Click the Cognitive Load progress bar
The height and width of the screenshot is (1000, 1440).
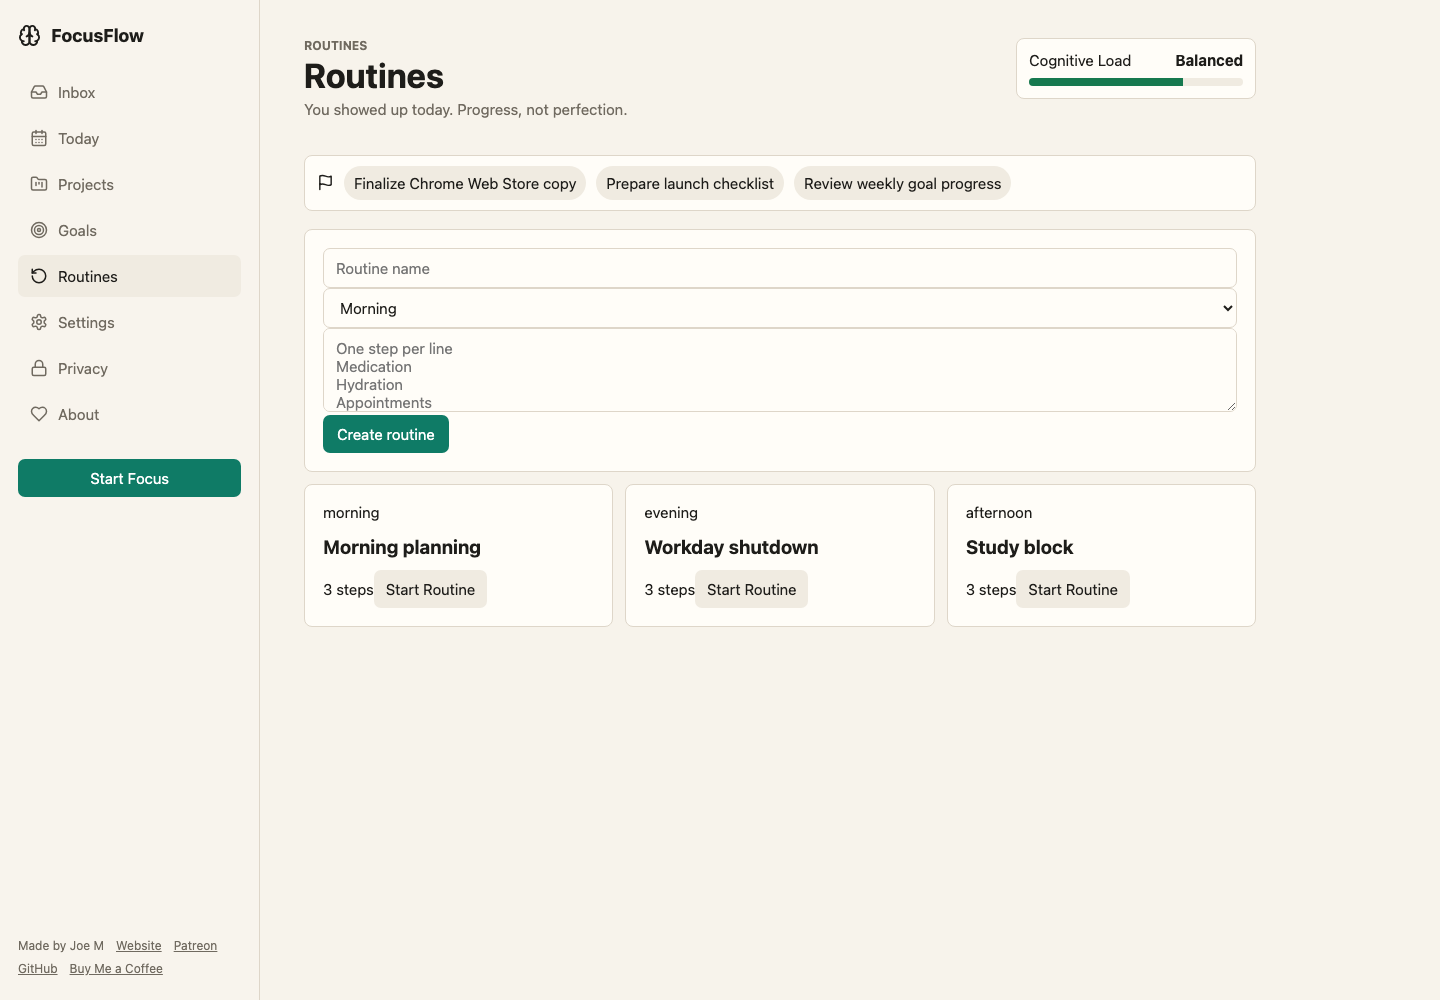pyautogui.click(x=1136, y=82)
